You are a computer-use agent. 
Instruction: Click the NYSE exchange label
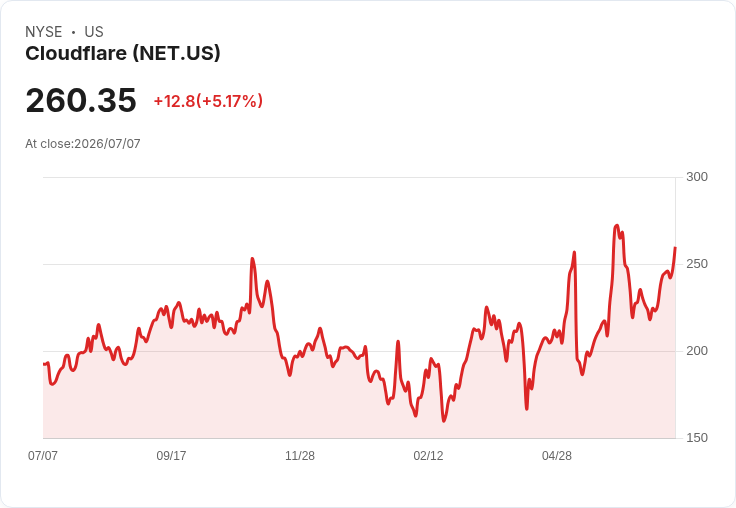pyautogui.click(x=44, y=32)
